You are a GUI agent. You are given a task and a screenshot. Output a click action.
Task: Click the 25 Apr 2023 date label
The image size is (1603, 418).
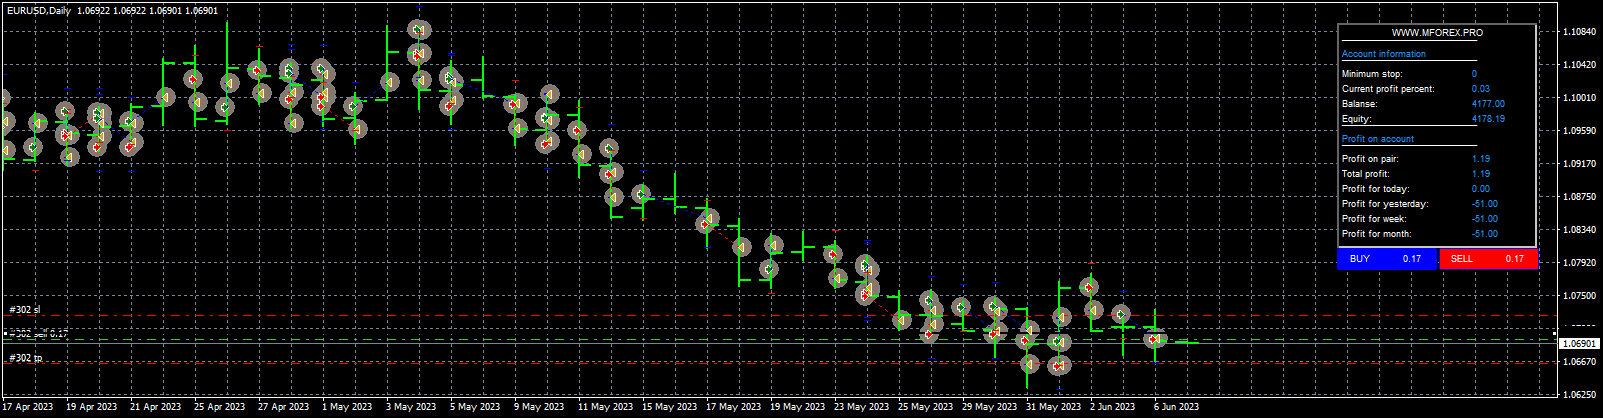coord(220,407)
